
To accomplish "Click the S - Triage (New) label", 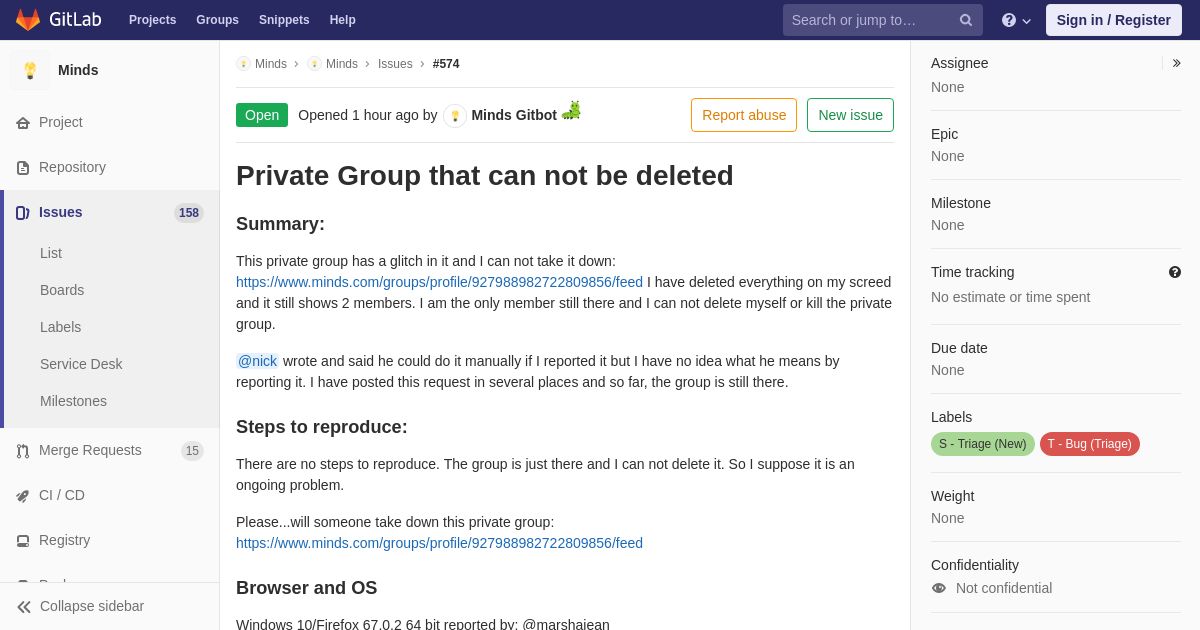I will [983, 444].
